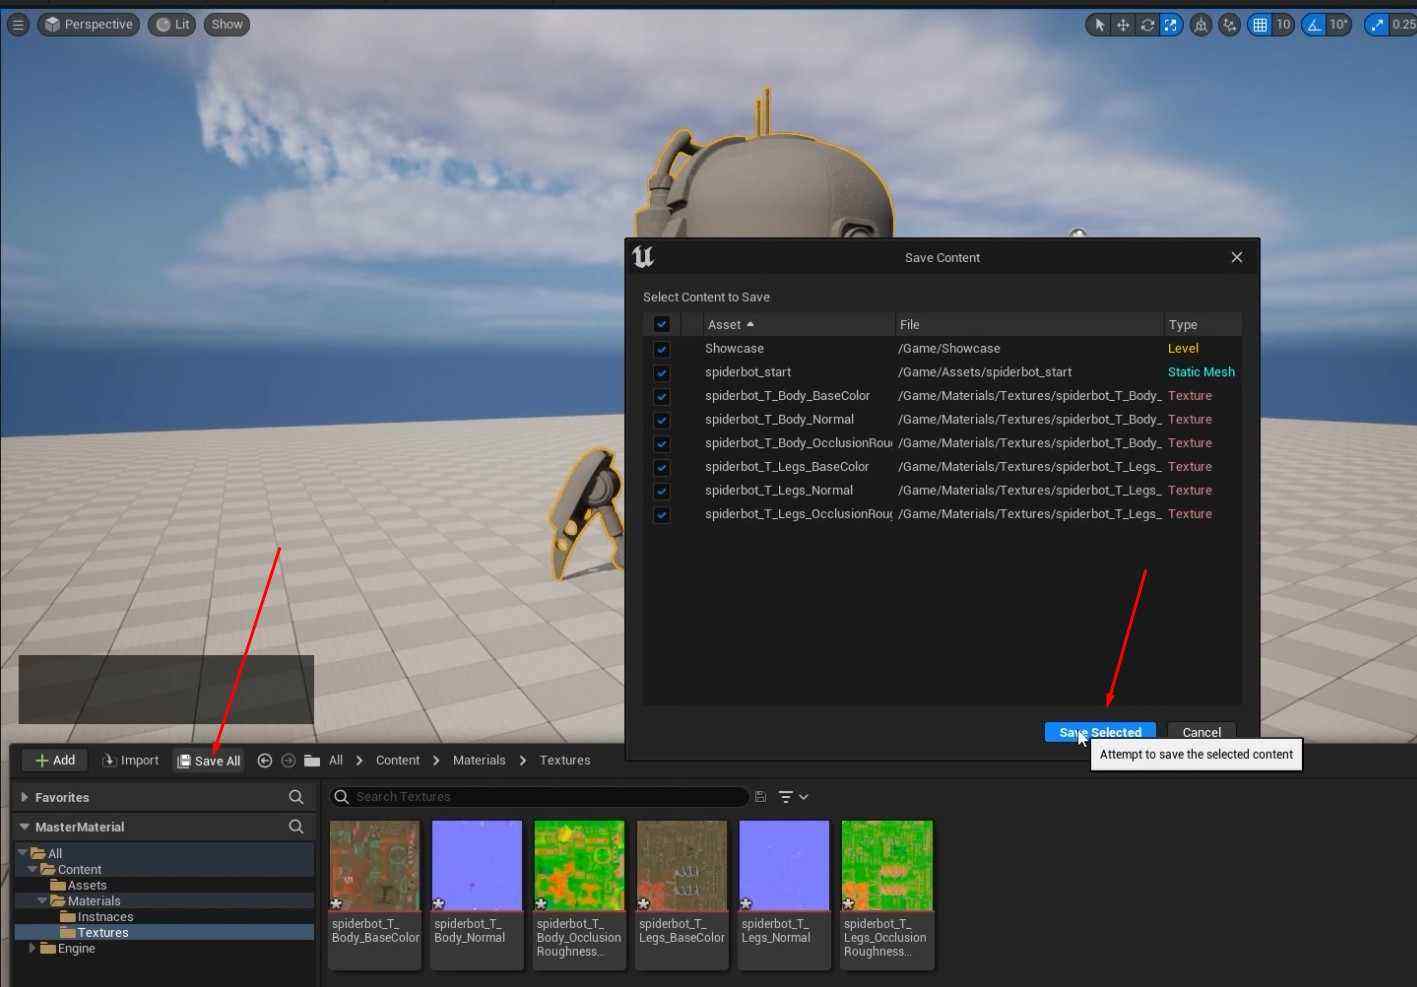Open the Lit view mode menu
Screen dimensions: 1417x987
172,25
